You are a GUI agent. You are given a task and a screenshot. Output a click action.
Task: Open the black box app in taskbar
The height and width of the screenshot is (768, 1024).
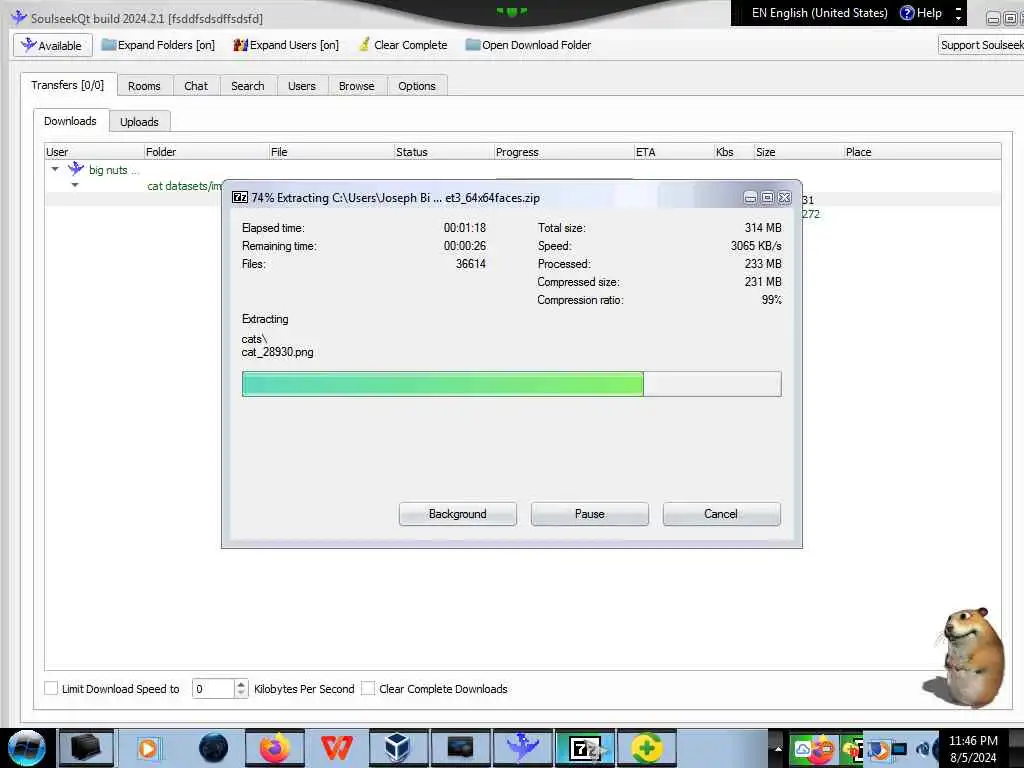(x=86, y=748)
